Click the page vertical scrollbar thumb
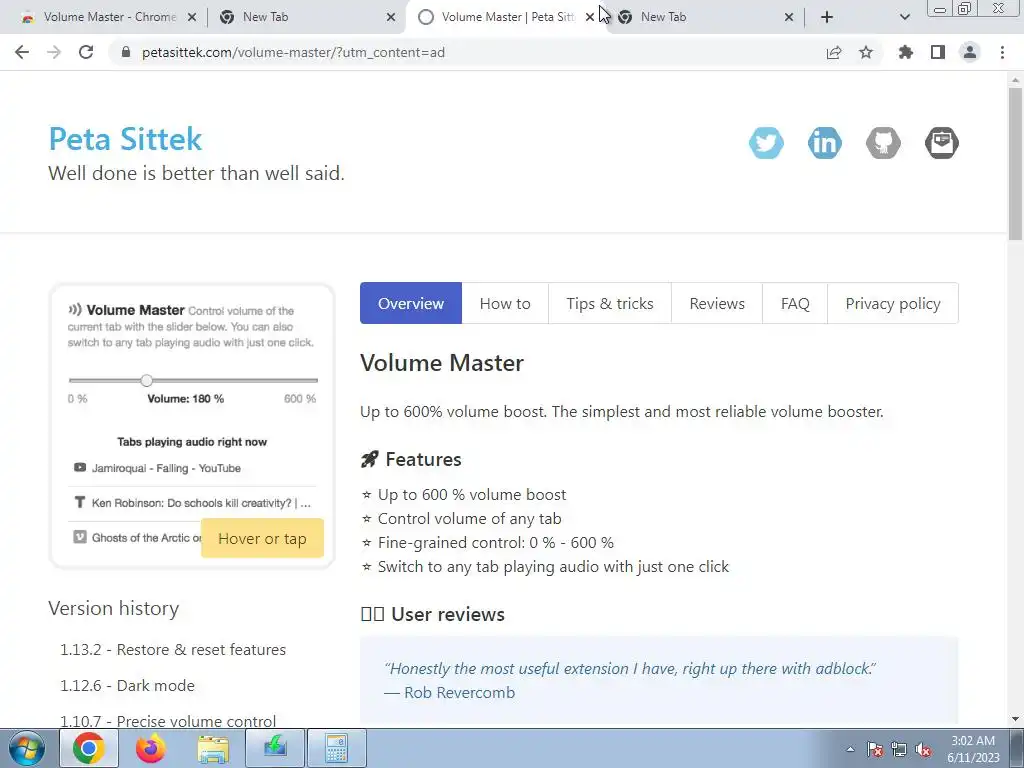1024x768 pixels. coord(1015,163)
